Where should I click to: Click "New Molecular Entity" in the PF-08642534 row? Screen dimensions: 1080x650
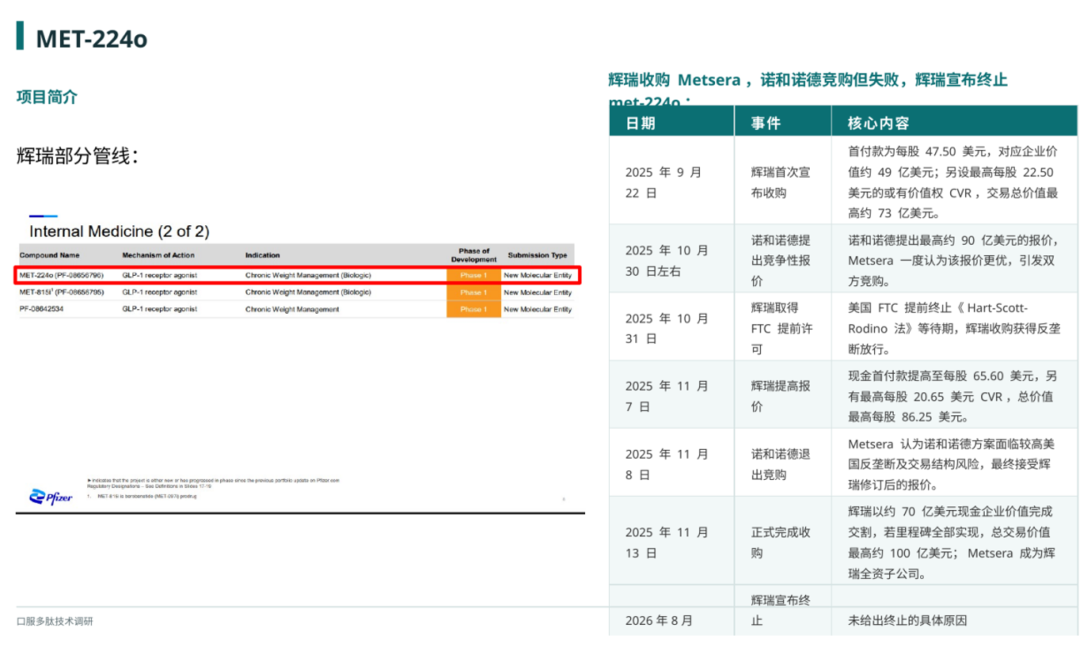(537, 310)
